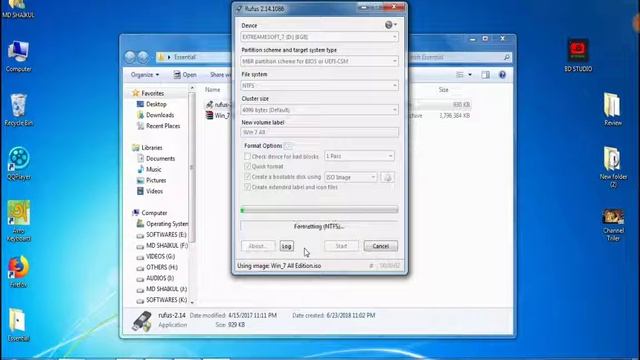Select the Documents library

pyautogui.click(x=160, y=158)
